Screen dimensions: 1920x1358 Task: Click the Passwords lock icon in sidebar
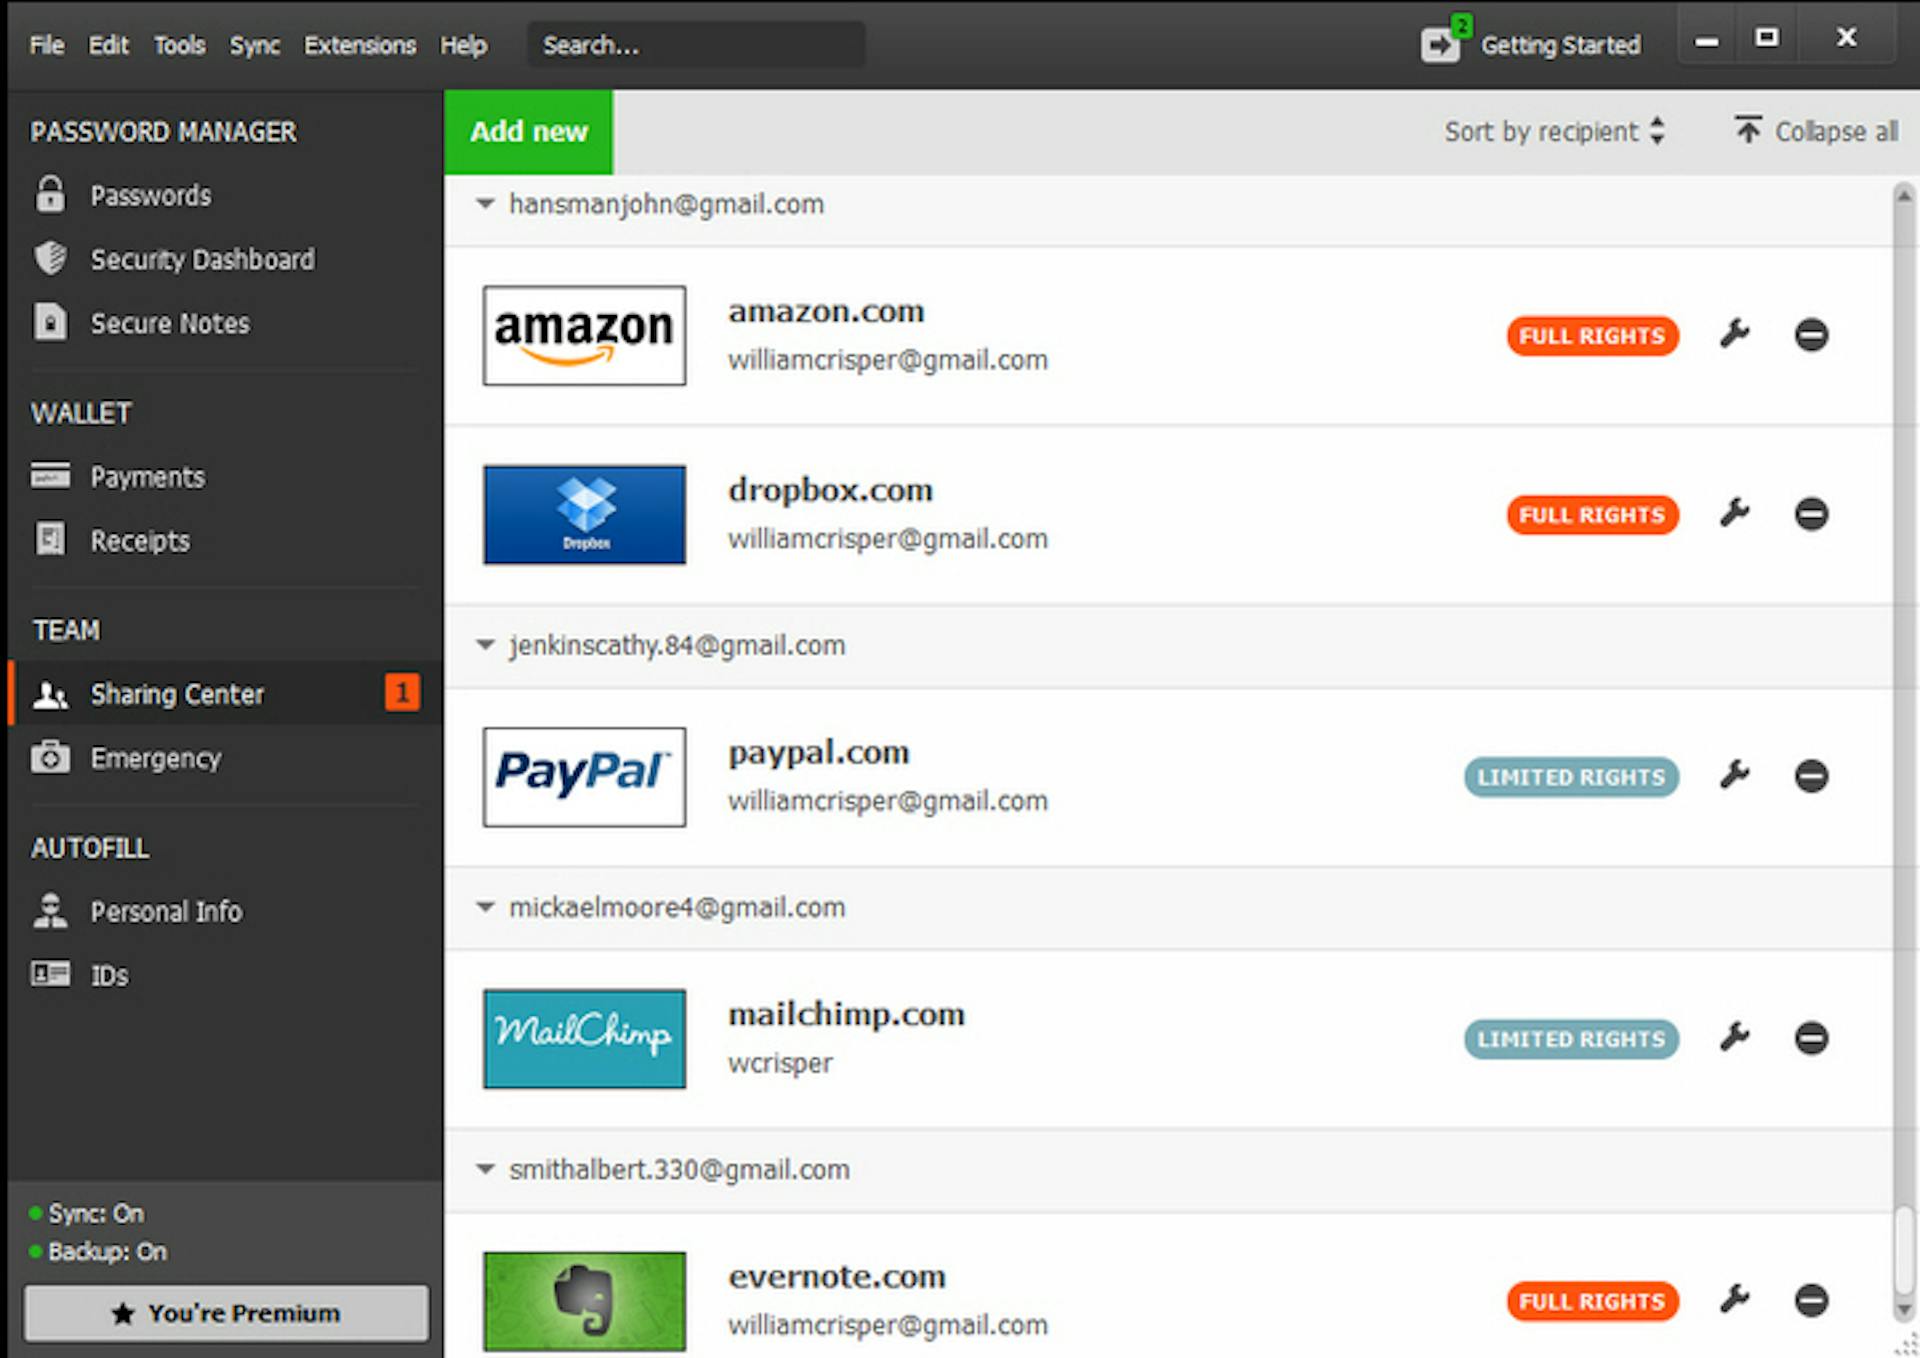click(50, 194)
